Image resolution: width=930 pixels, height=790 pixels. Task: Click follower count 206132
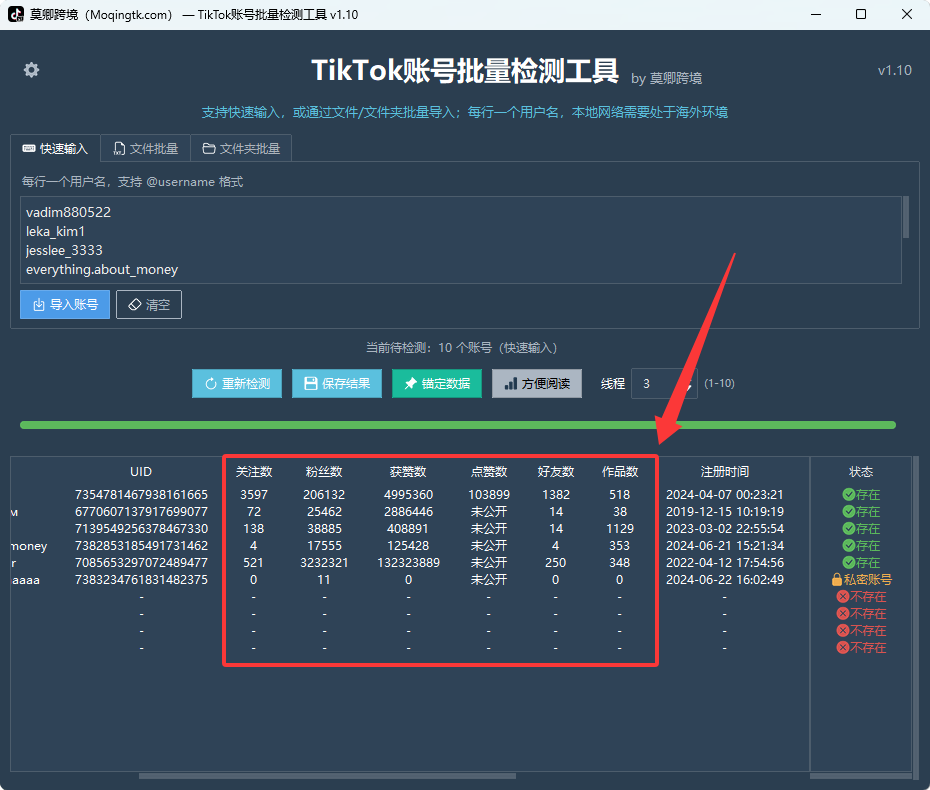tap(324, 495)
